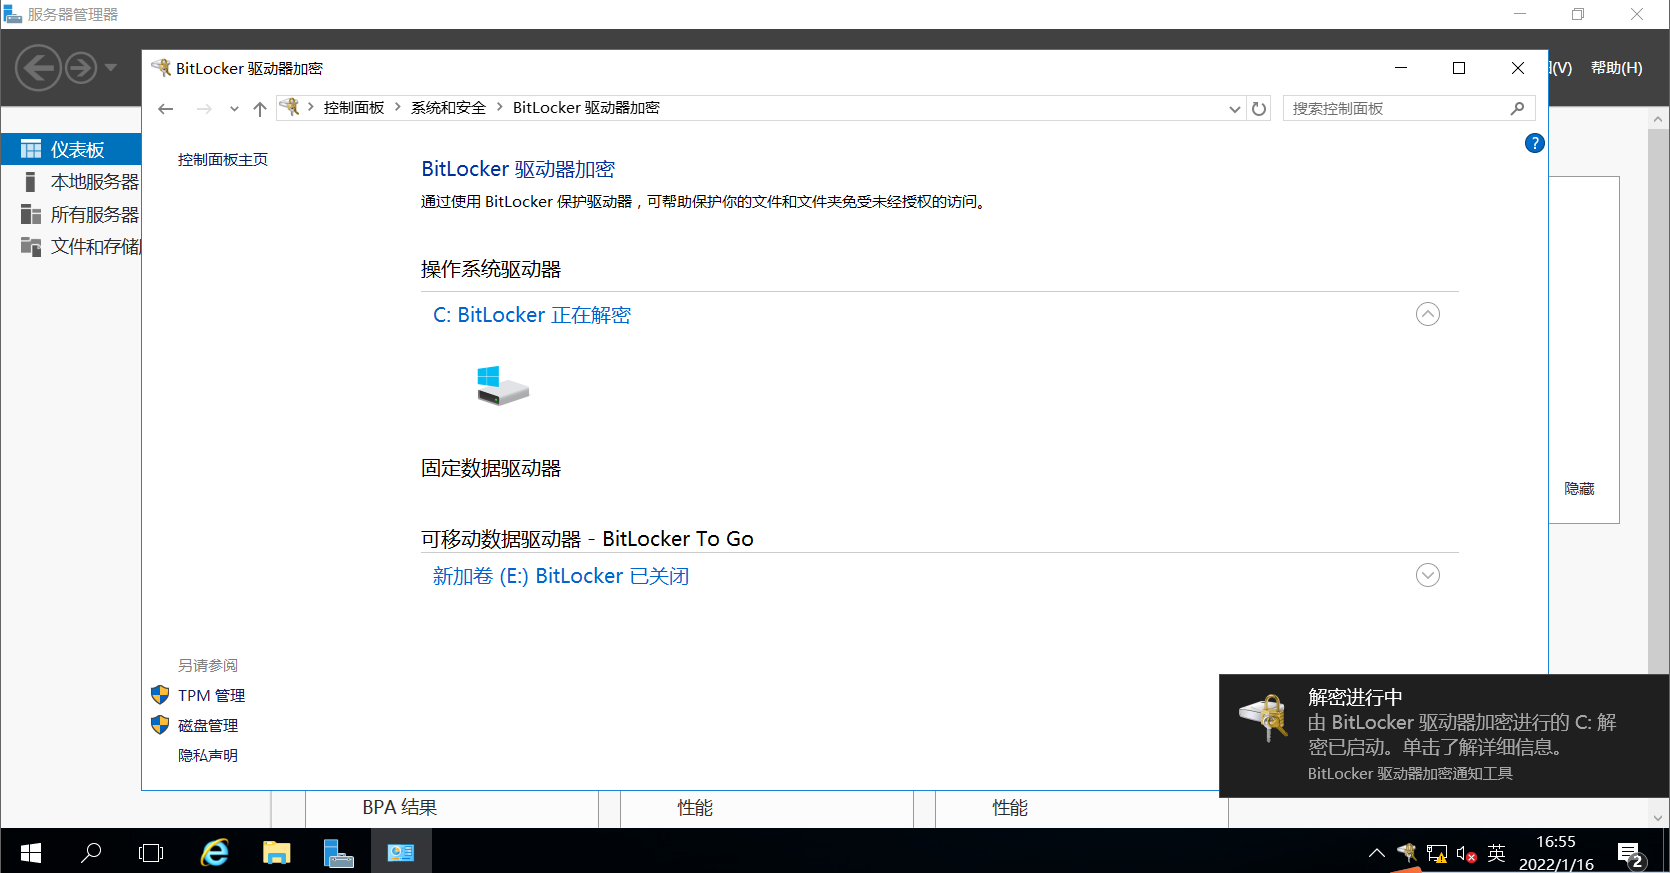Select 所有服务器 in Server Manager sidebar
1670x873 pixels.
point(71,214)
